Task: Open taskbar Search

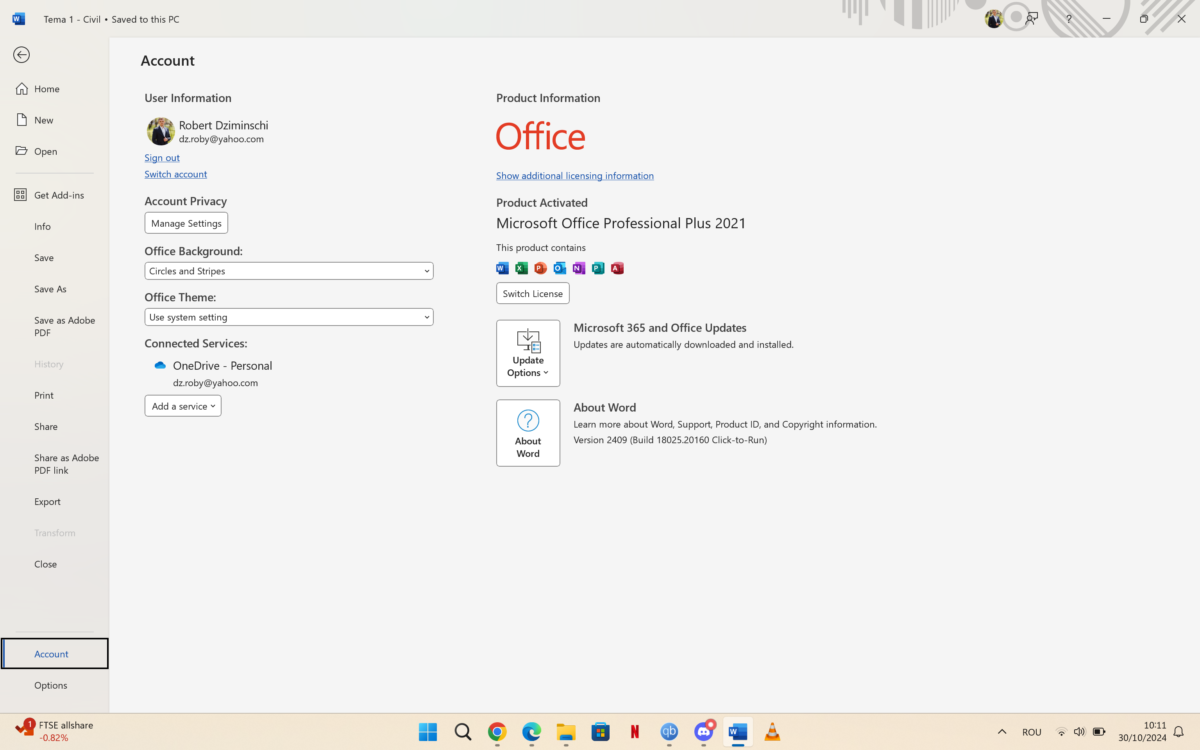Action: 463,732
